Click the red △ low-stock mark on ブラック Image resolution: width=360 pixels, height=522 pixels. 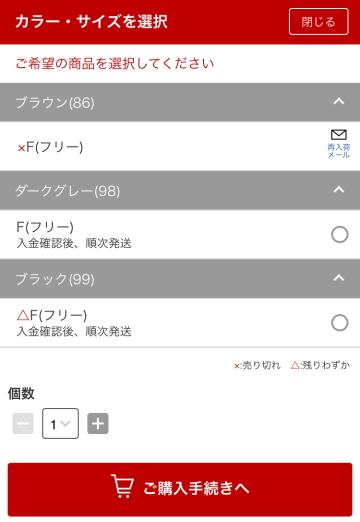(x=23, y=315)
